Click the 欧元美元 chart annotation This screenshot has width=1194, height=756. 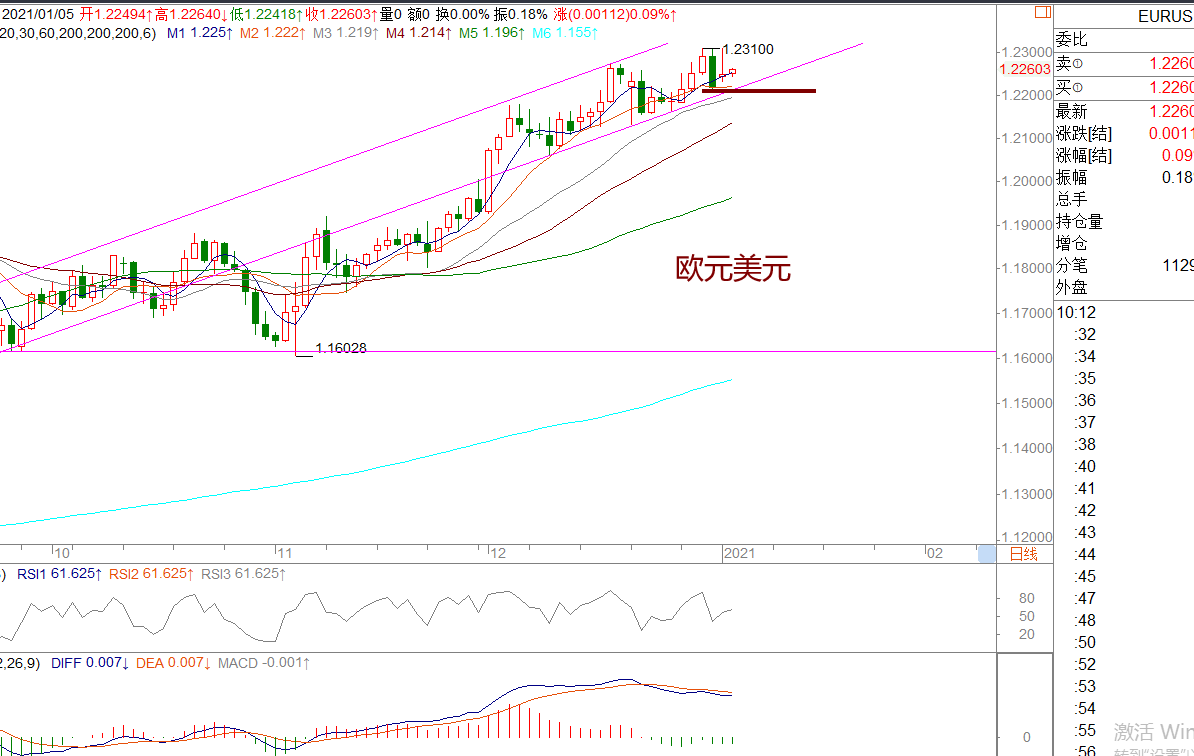point(733,269)
